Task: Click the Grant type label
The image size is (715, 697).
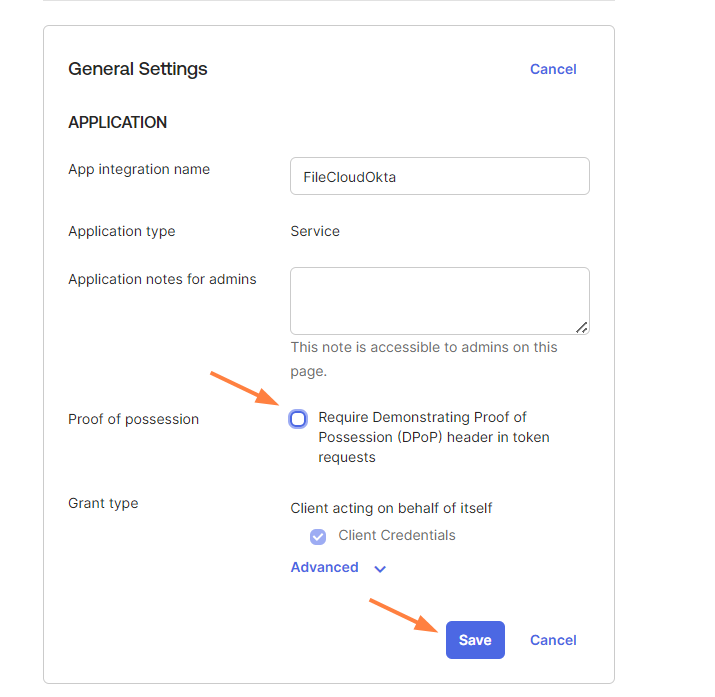Action: 103,503
